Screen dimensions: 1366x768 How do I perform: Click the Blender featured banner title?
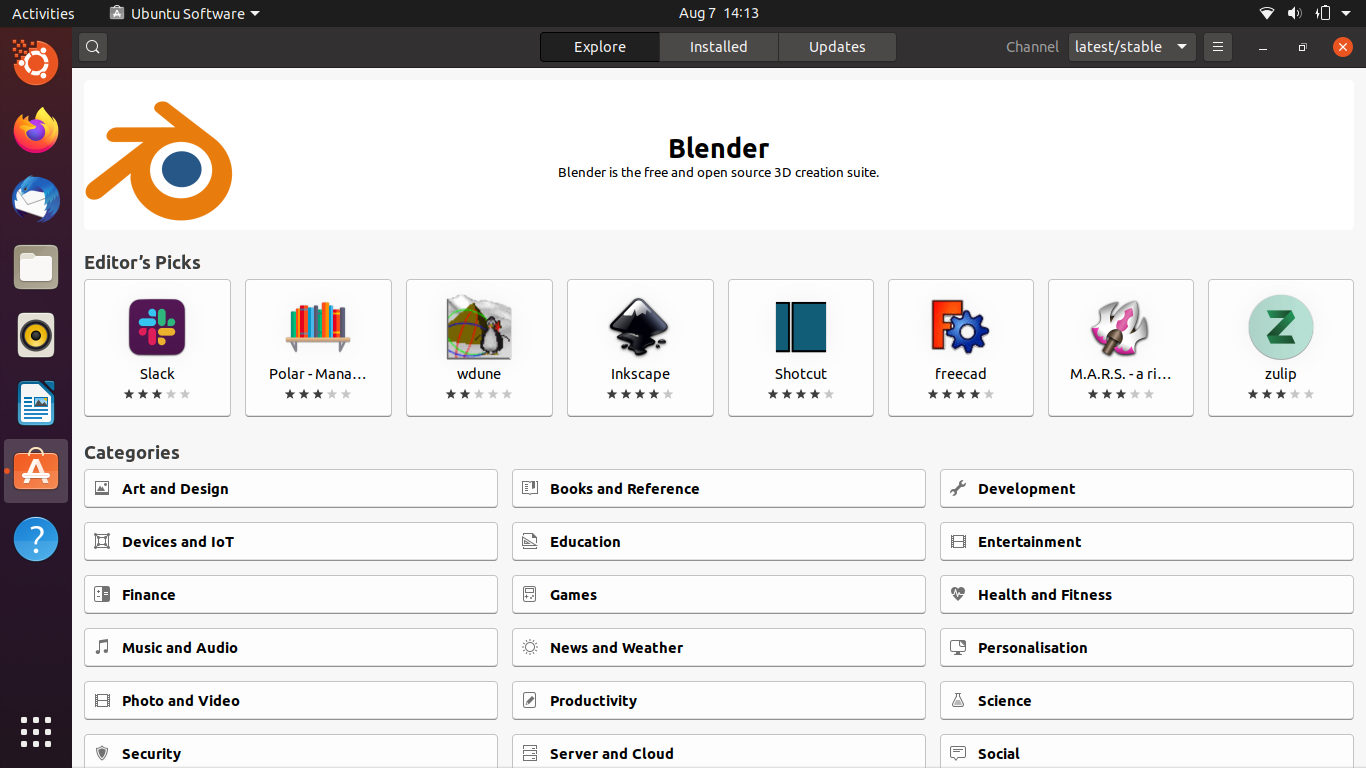click(x=718, y=148)
